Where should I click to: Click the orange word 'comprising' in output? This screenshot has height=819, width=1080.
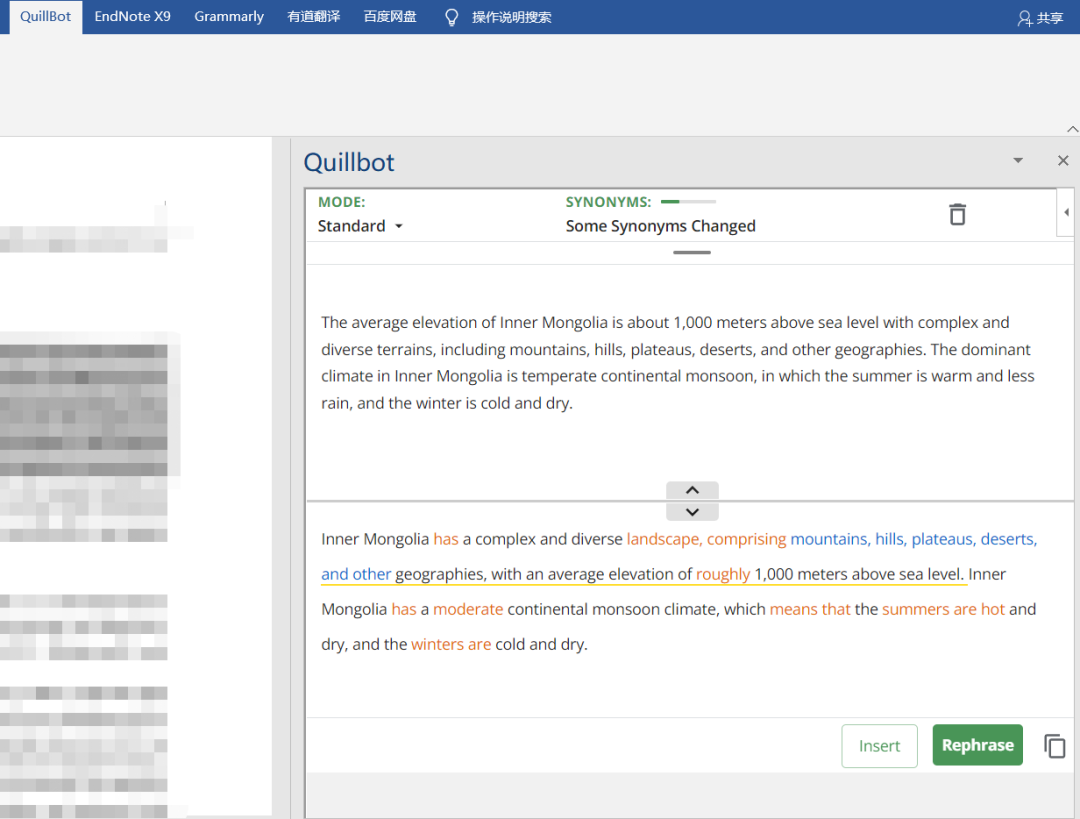click(x=746, y=539)
